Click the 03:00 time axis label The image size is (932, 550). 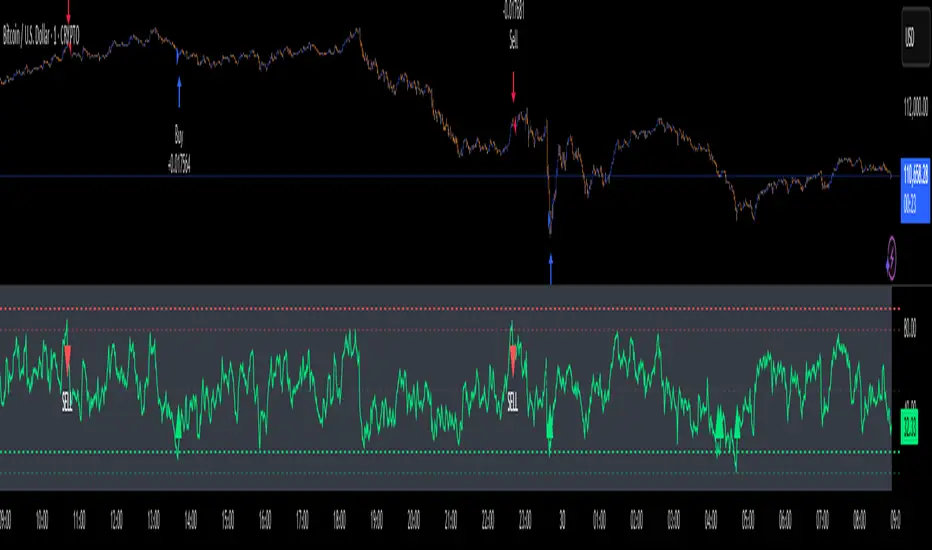coord(673,520)
